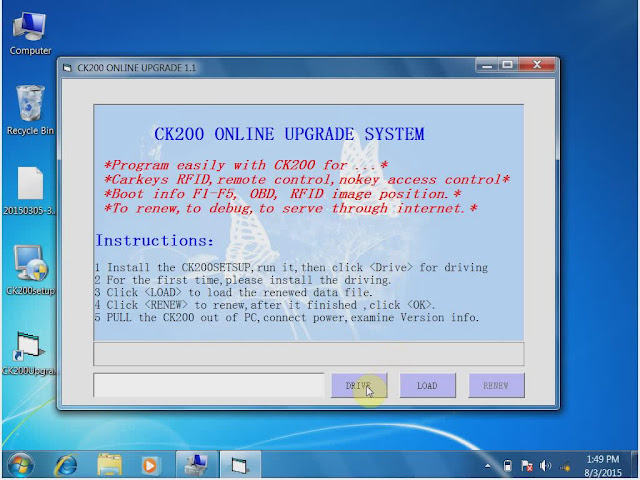This screenshot has width=640, height=480.
Task: Open Windows Media Player from taskbar
Action: coord(150,465)
